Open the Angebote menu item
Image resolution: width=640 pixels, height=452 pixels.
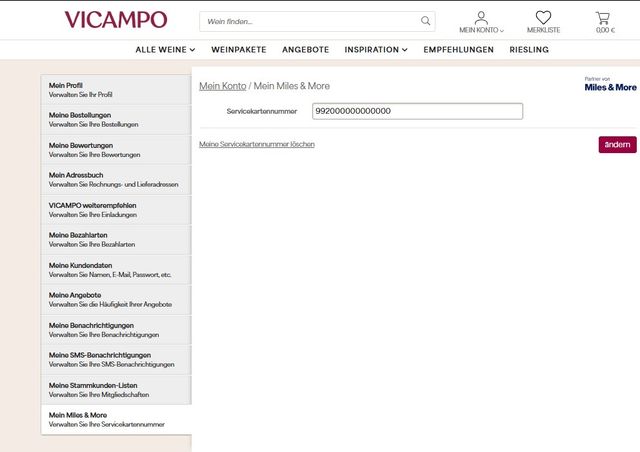click(x=305, y=49)
